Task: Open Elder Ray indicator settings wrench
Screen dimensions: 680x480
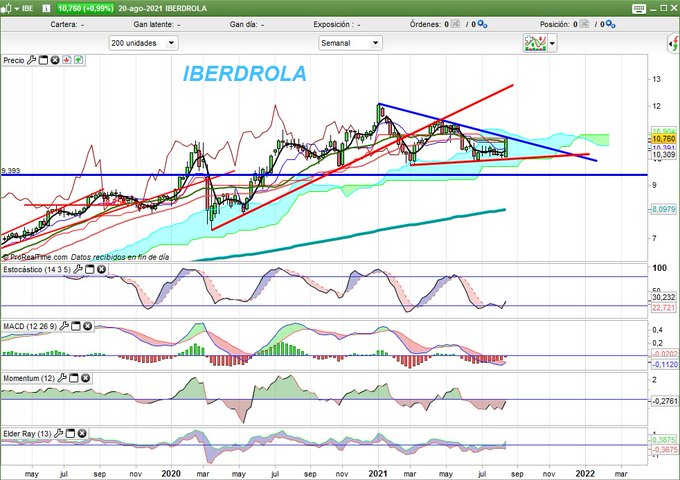Action: [x=59, y=433]
